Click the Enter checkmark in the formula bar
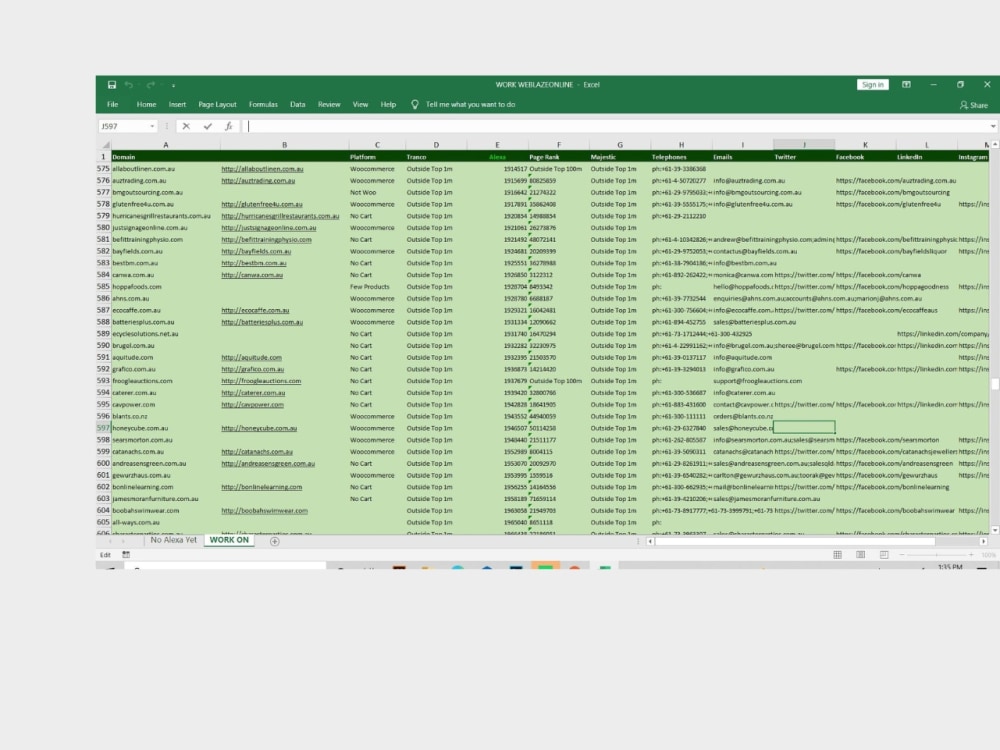 tap(207, 126)
